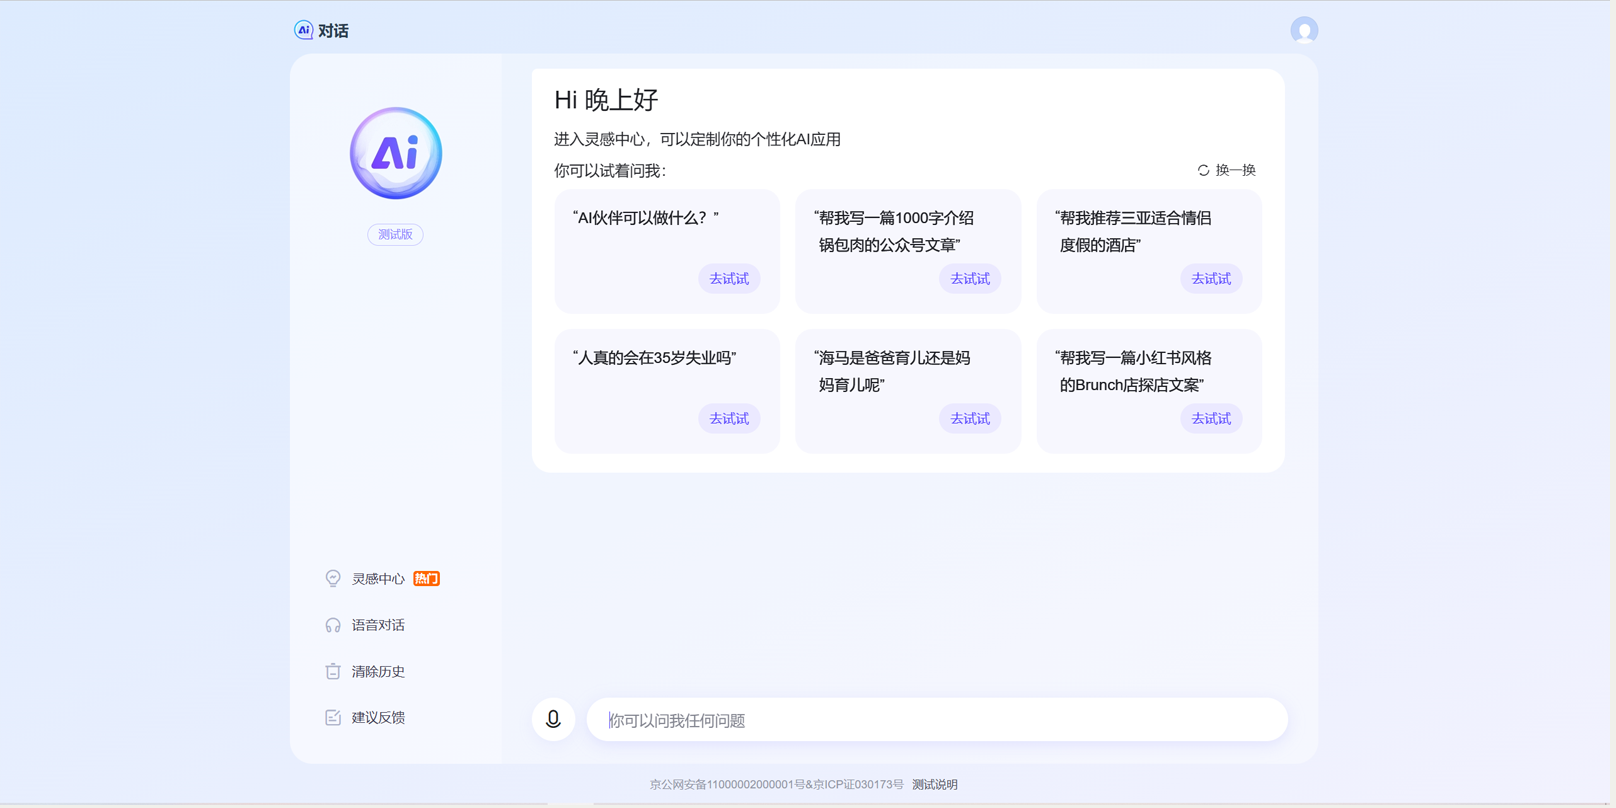The width and height of the screenshot is (1616, 808).
Task: Try the "AI伙伴可以做什么" suggestion
Action: 728,279
